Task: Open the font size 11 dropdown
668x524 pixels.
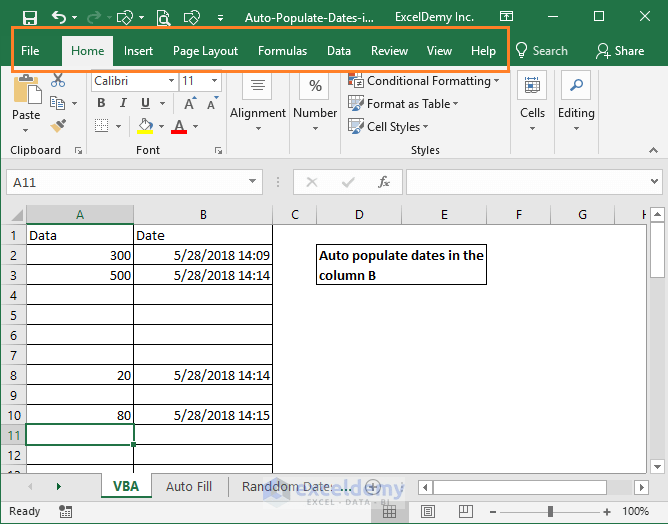Action: tap(214, 81)
